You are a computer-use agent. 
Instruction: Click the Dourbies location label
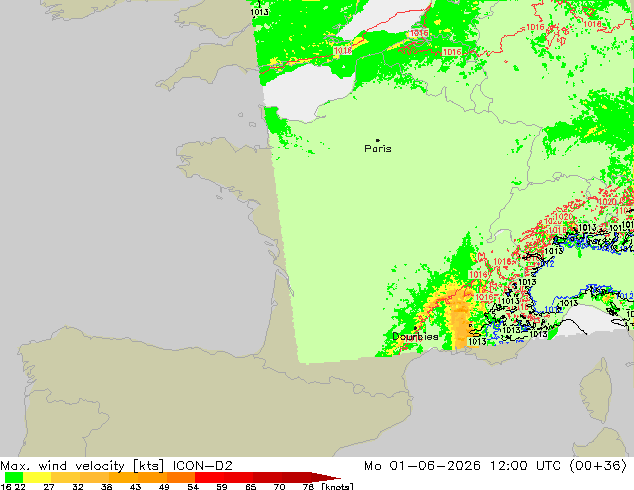pyautogui.click(x=415, y=336)
